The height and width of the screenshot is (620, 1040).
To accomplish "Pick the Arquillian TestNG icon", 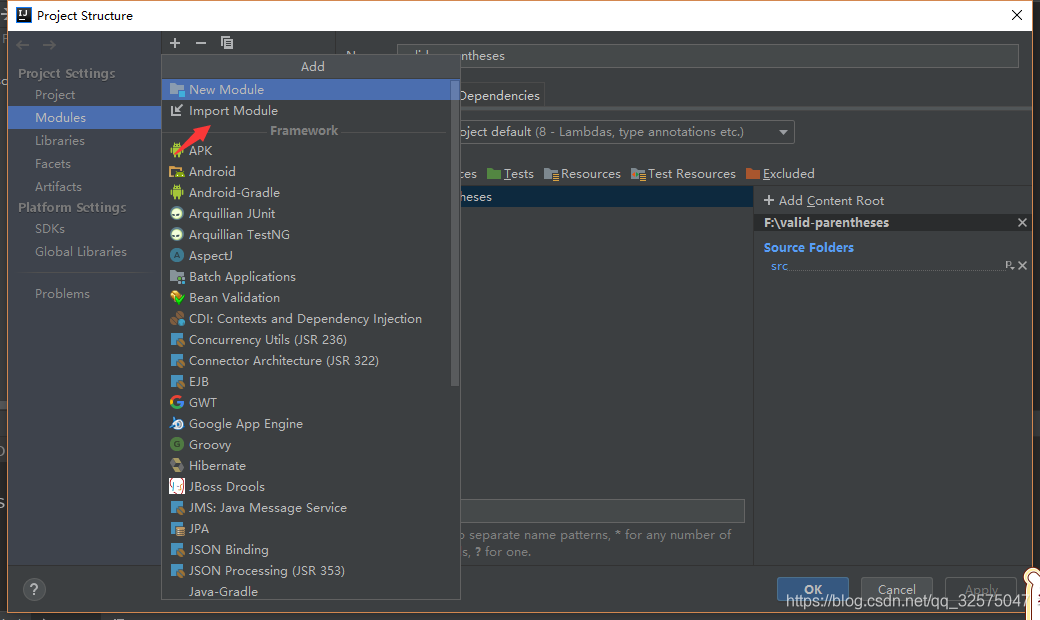I will pos(176,235).
